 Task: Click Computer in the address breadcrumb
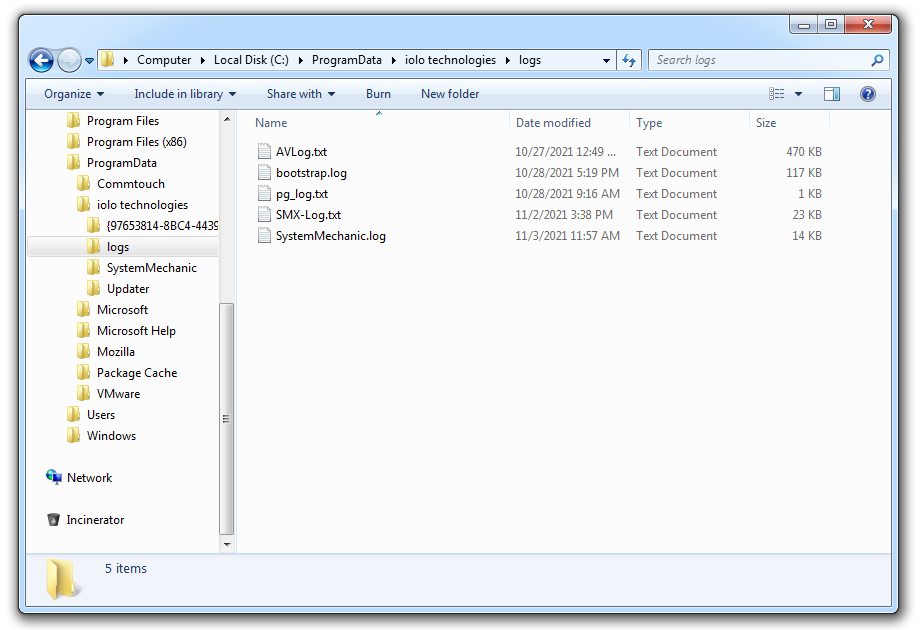(x=164, y=60)
